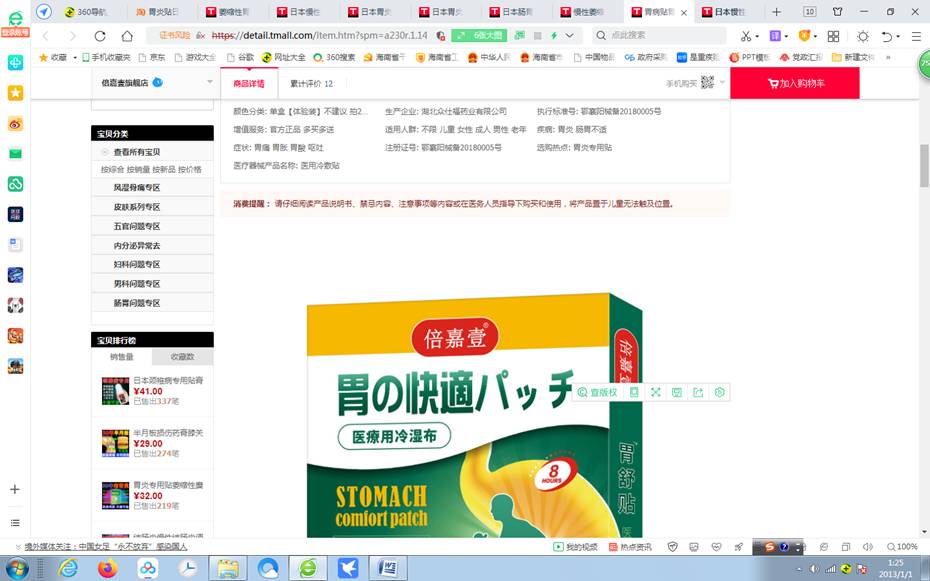Click the share icon on the product image overlay

click(698, 392)
